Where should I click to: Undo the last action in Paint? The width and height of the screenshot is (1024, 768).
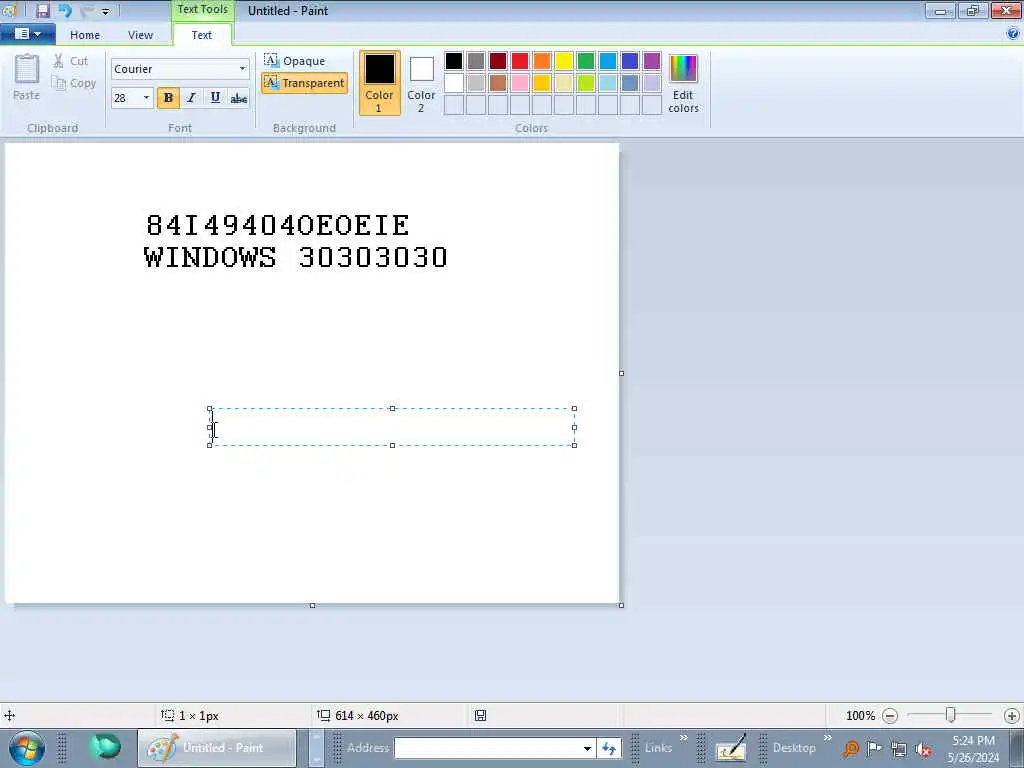tap(65, 10)
